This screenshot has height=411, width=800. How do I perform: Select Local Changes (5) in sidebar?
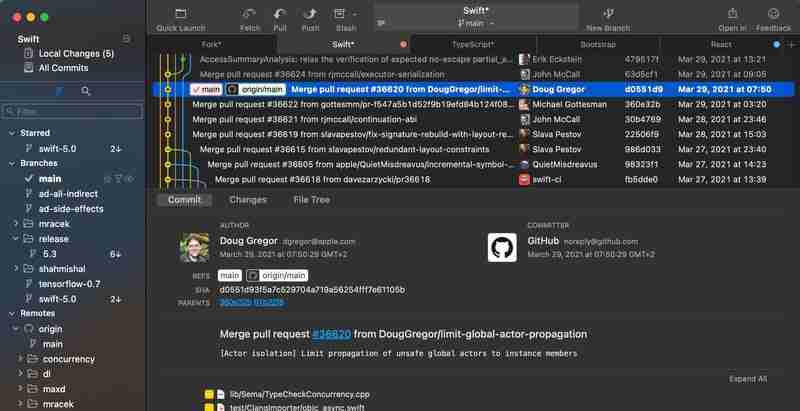(x=77, y=54)
